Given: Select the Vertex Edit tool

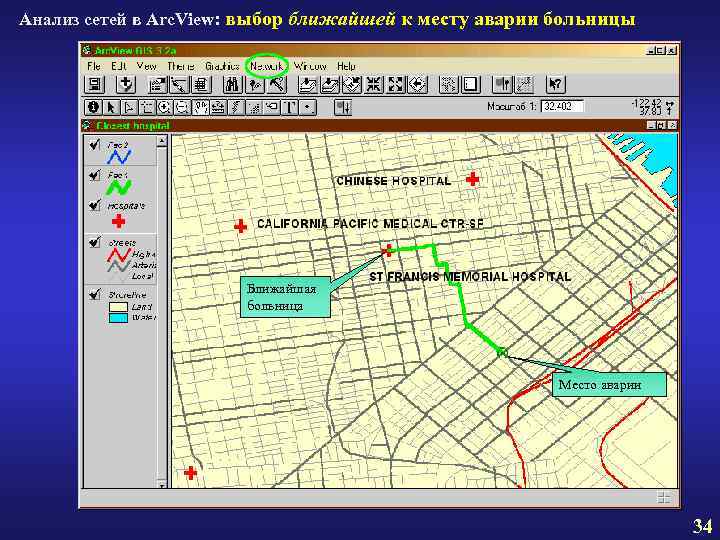Looking at the screenshot, I should [129, 107].
